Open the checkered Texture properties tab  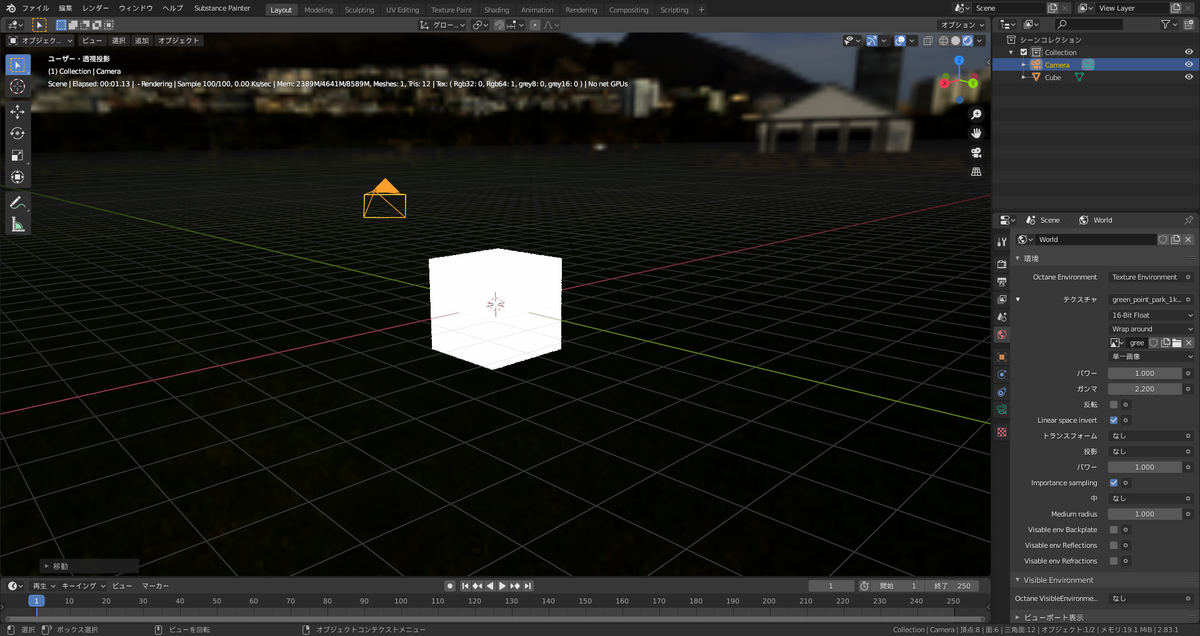(x=1002, y=432)
